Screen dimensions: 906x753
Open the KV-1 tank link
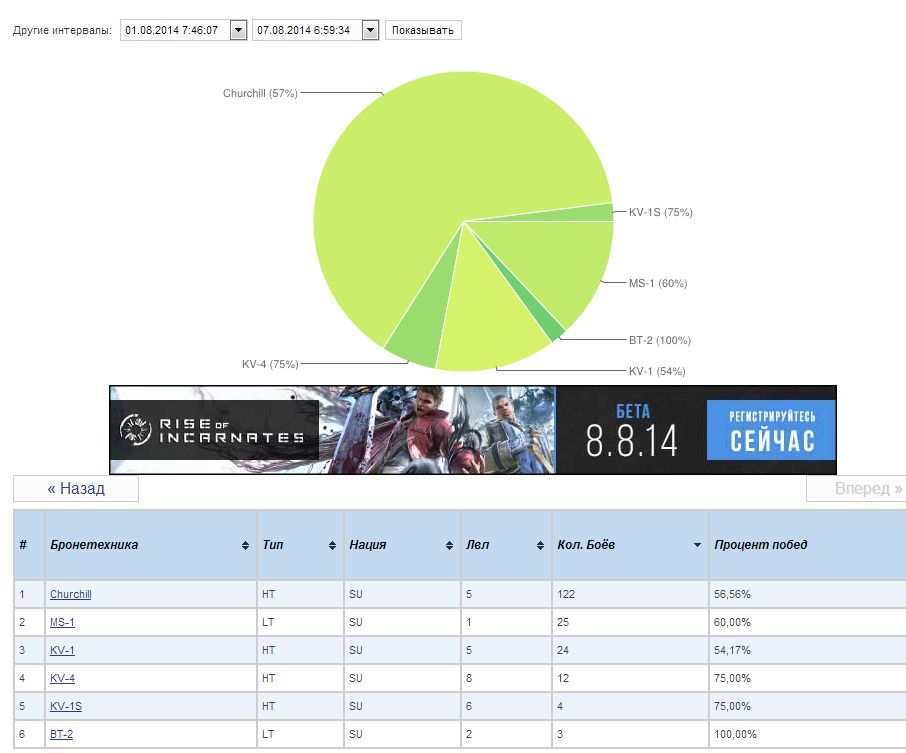coord(62,650)
